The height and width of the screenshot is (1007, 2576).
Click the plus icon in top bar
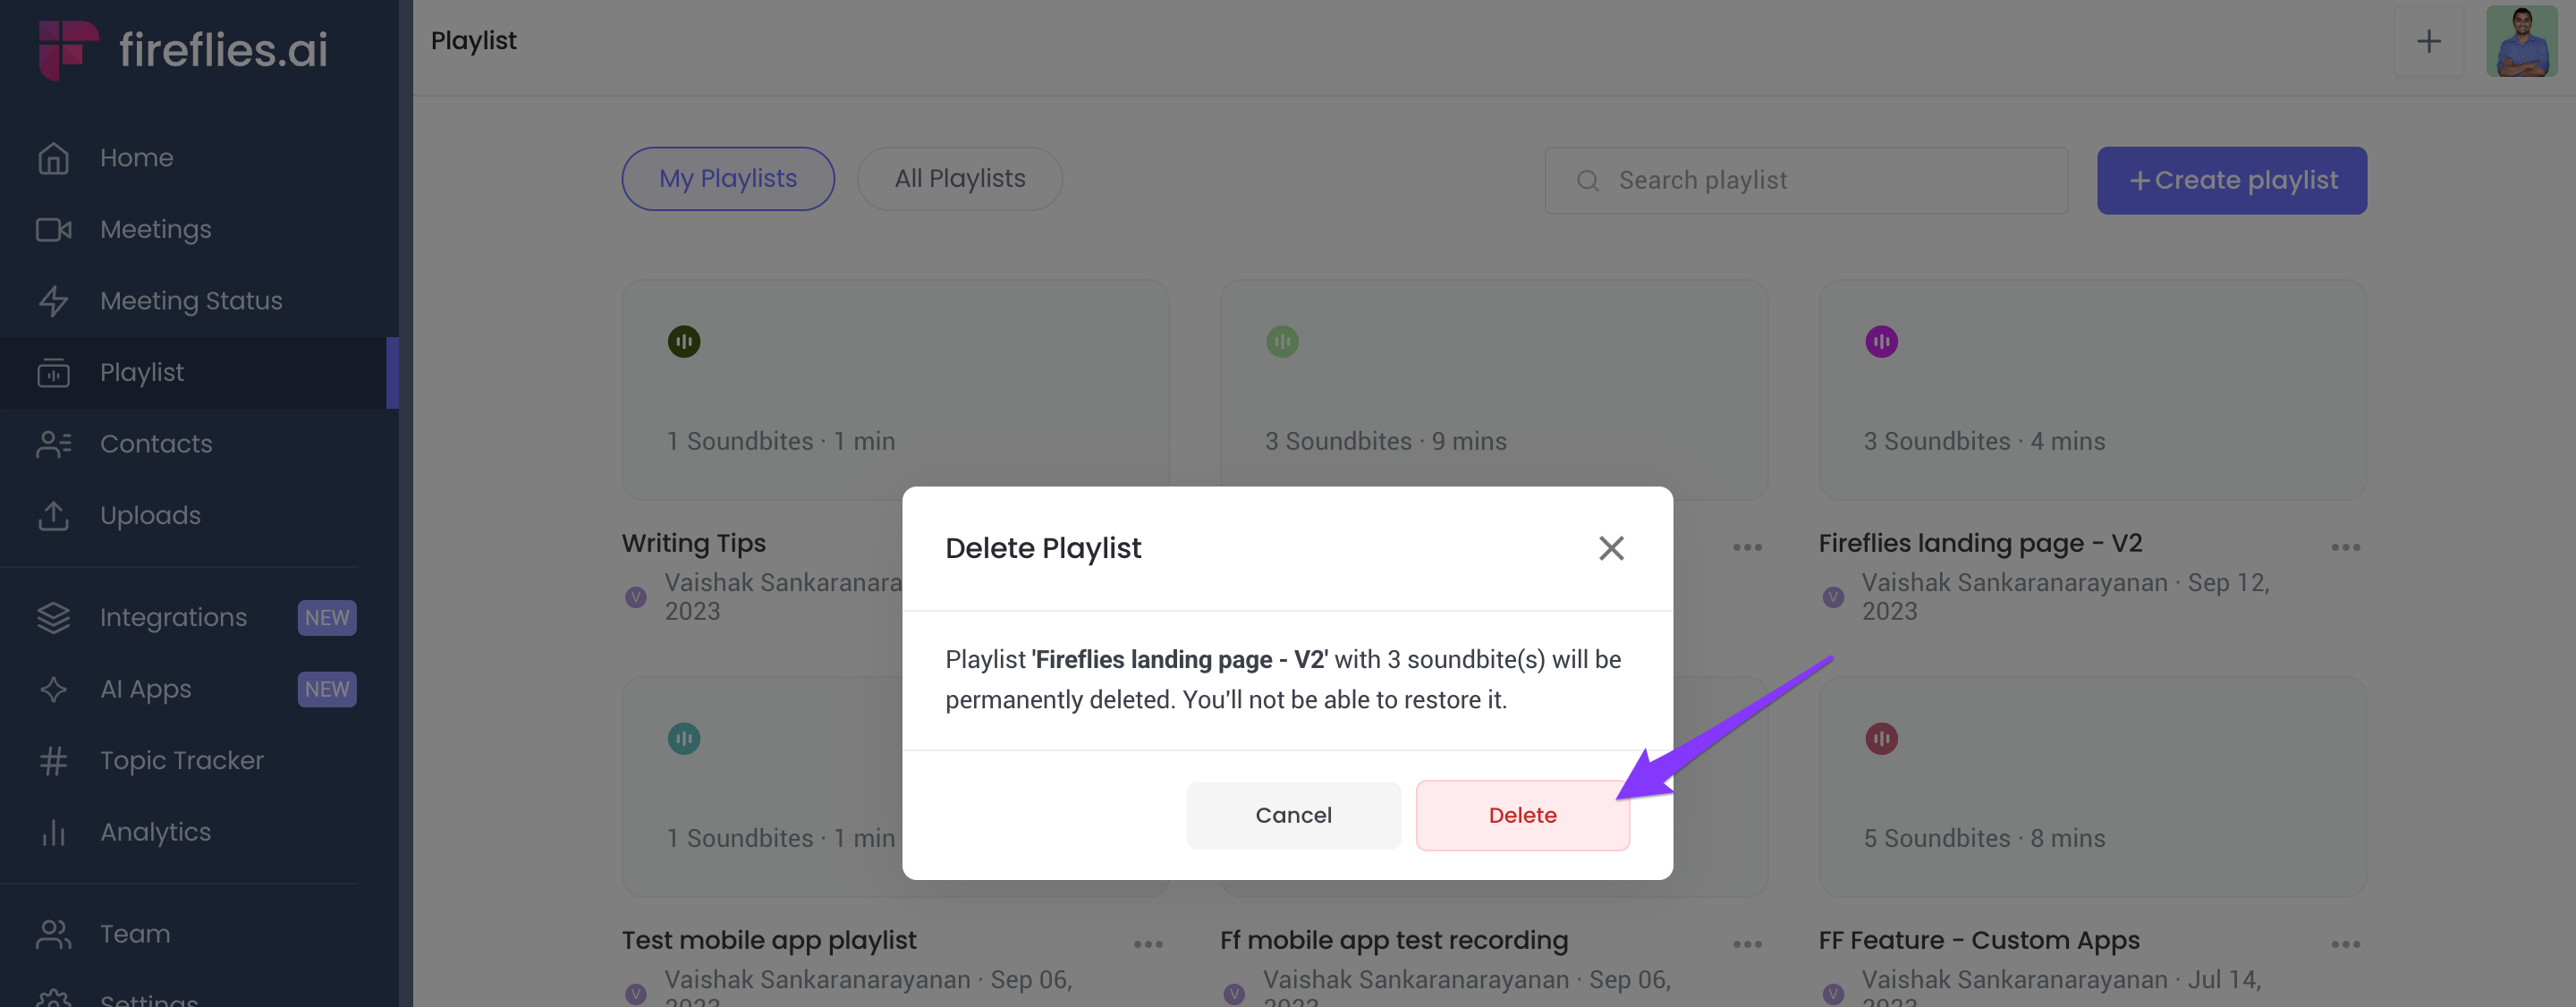(x=2428, y=42)
